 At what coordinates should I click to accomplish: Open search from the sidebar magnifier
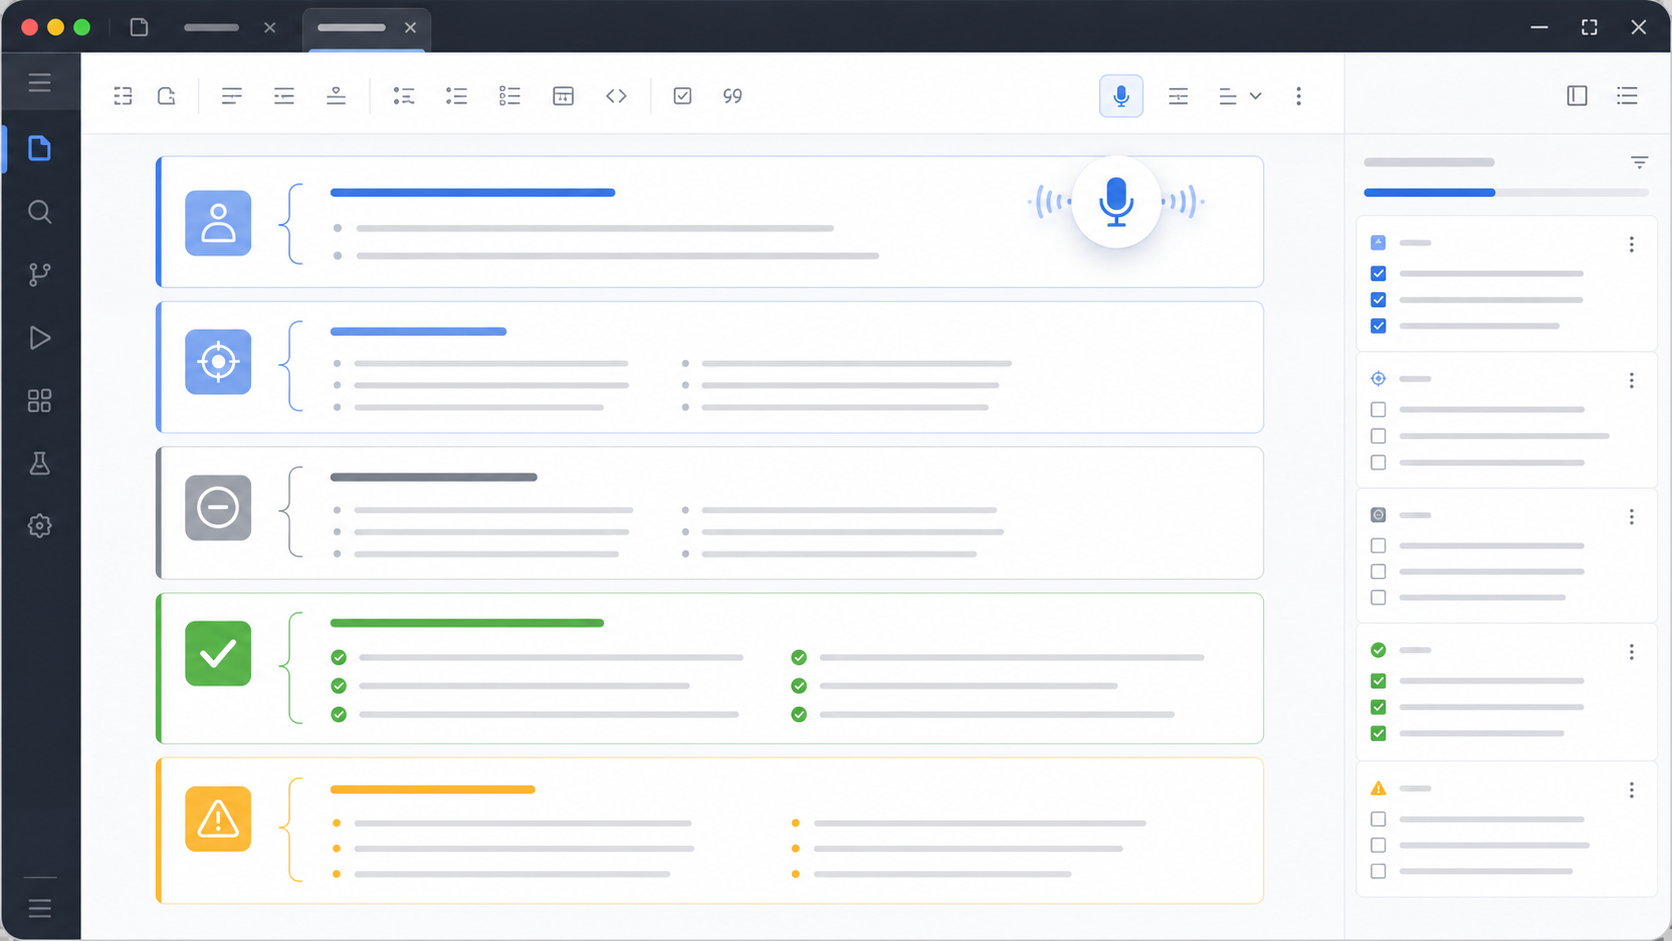(x=40, y=212)
